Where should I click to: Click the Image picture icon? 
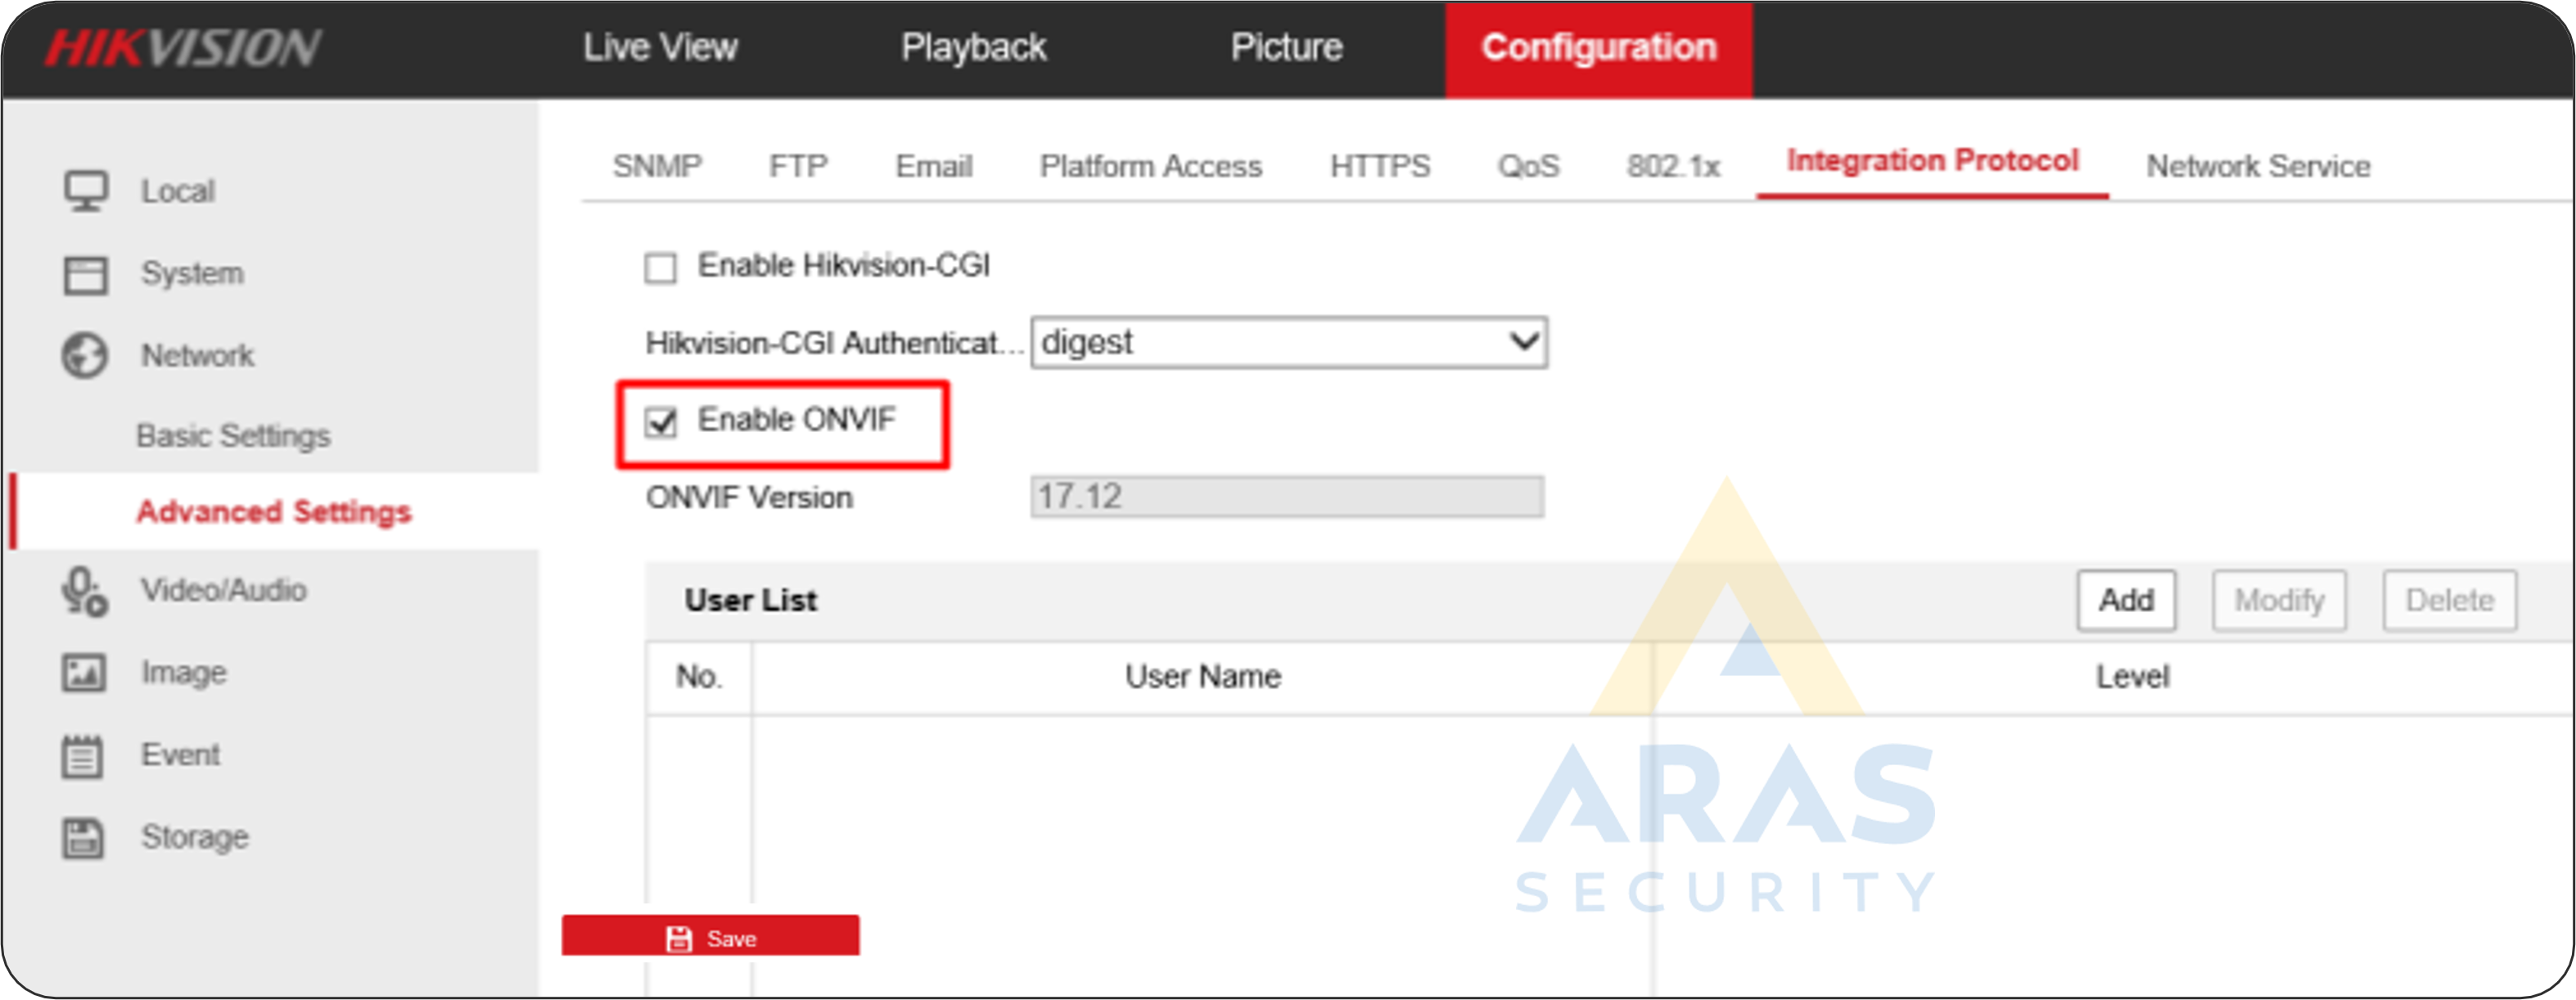tap(84, 673)
